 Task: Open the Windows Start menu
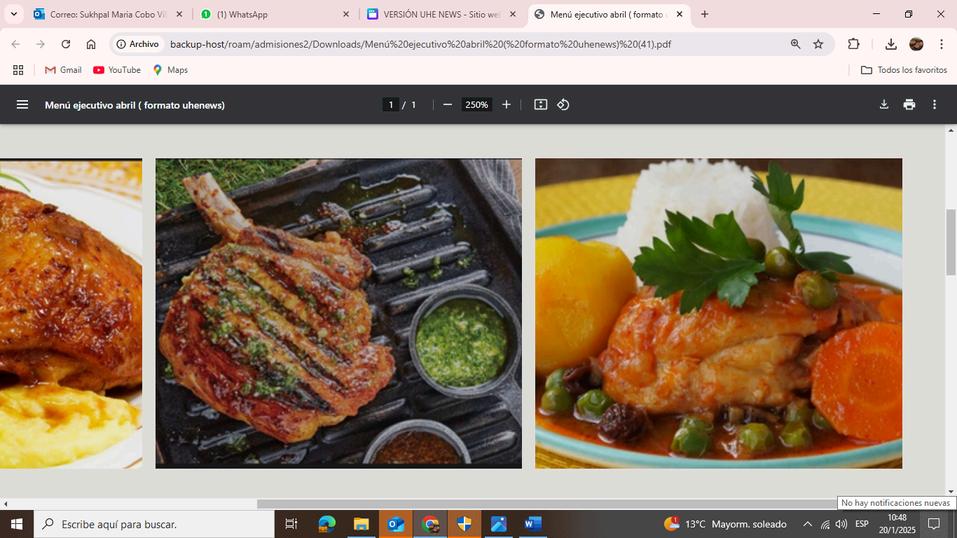pos(16,524)
